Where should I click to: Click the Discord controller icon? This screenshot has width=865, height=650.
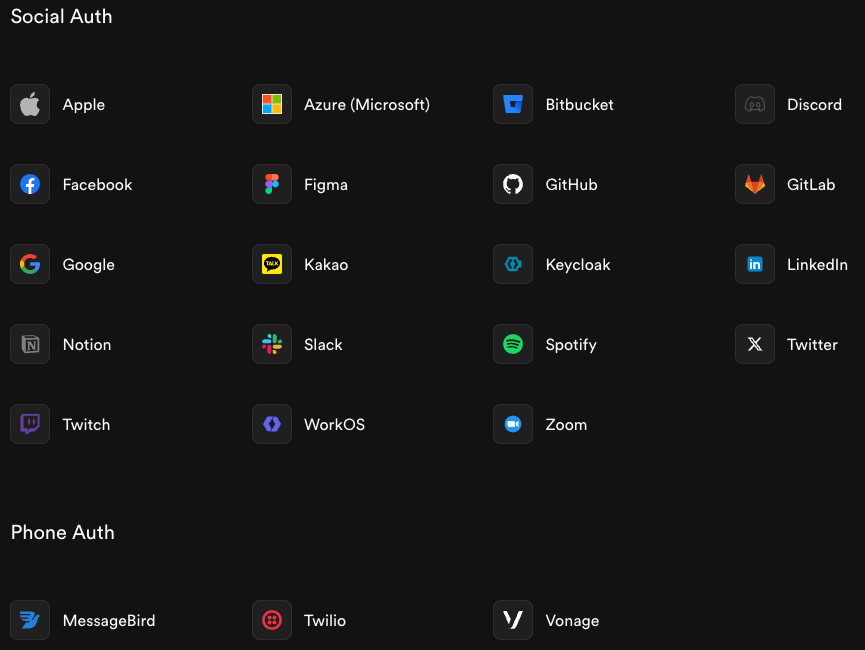click(755, 104)
